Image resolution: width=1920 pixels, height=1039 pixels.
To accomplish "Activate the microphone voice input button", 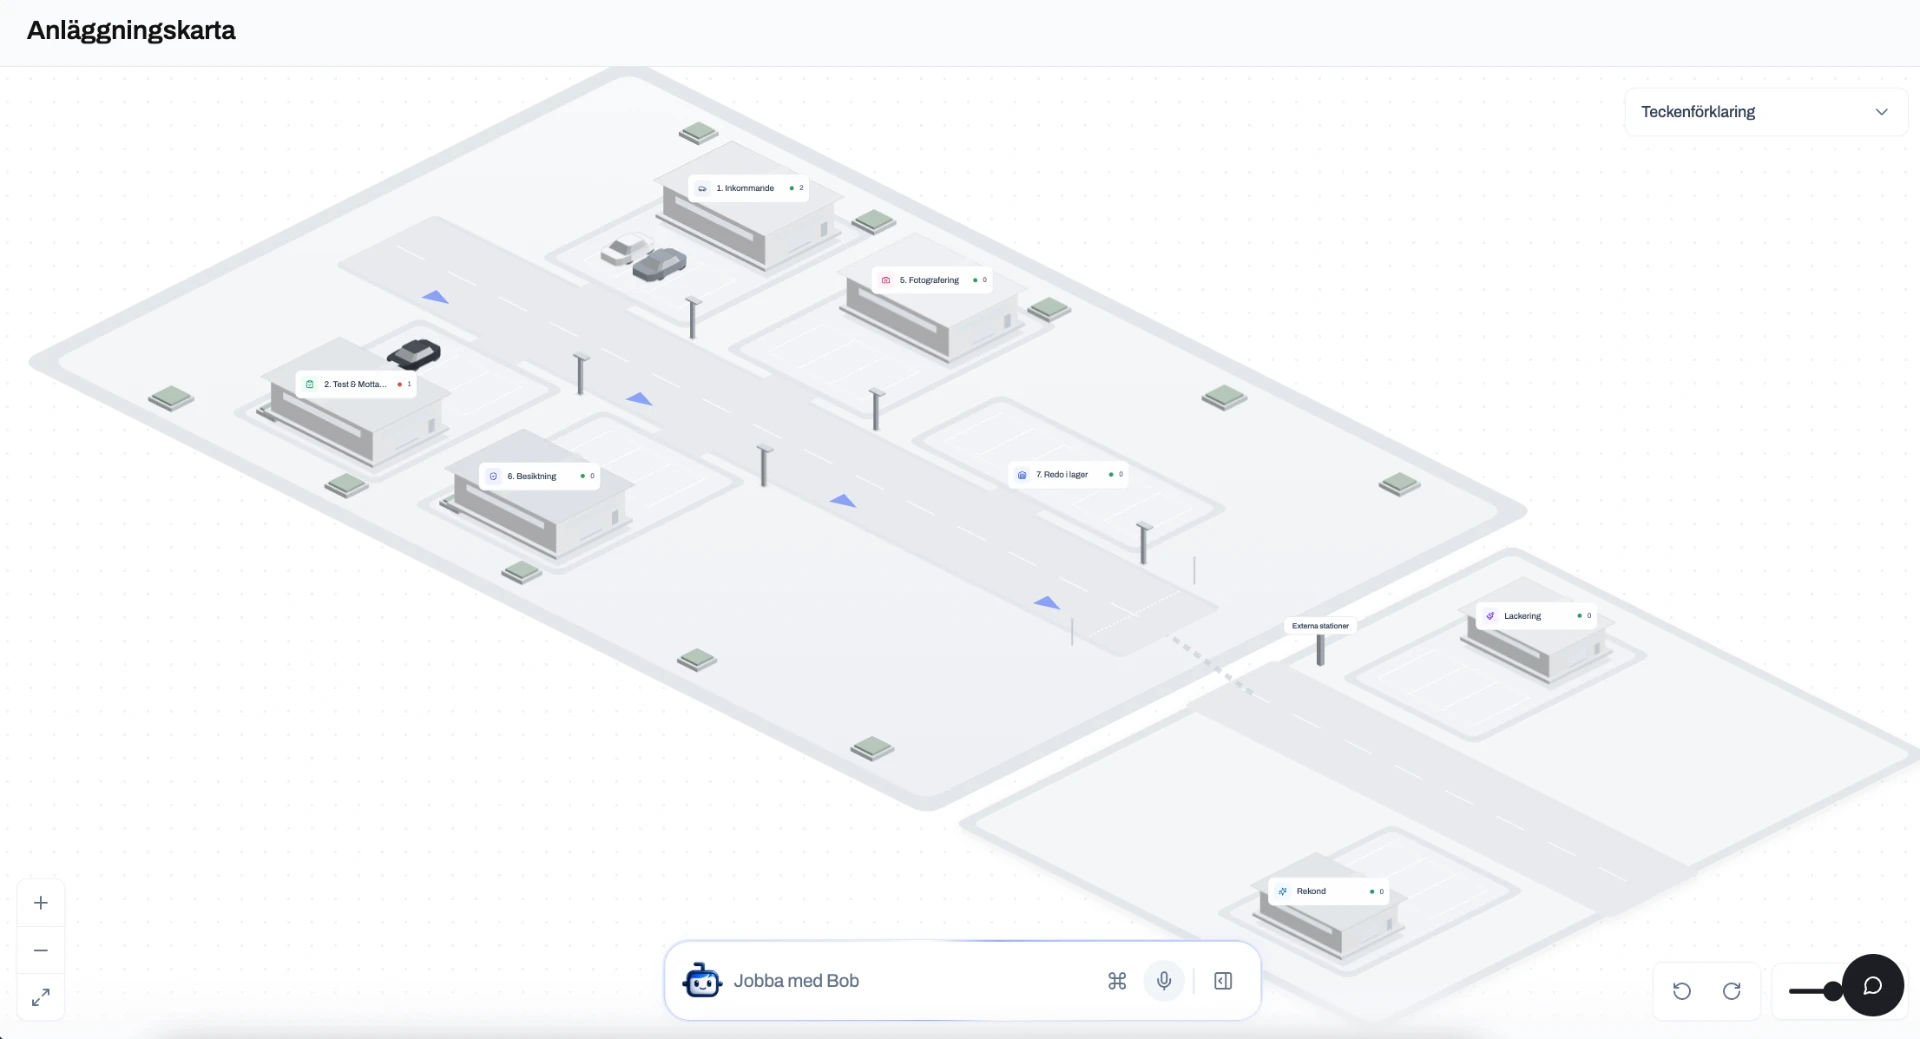I will (x=1164, y=981).
